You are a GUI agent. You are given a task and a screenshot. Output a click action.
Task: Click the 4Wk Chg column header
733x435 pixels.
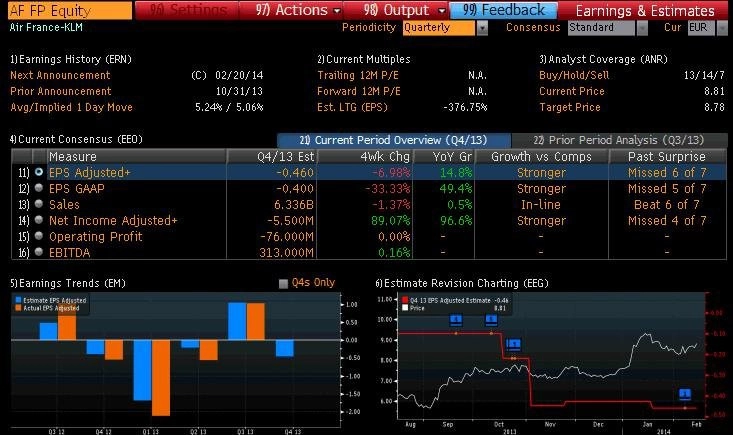click(x=365, y=157)
